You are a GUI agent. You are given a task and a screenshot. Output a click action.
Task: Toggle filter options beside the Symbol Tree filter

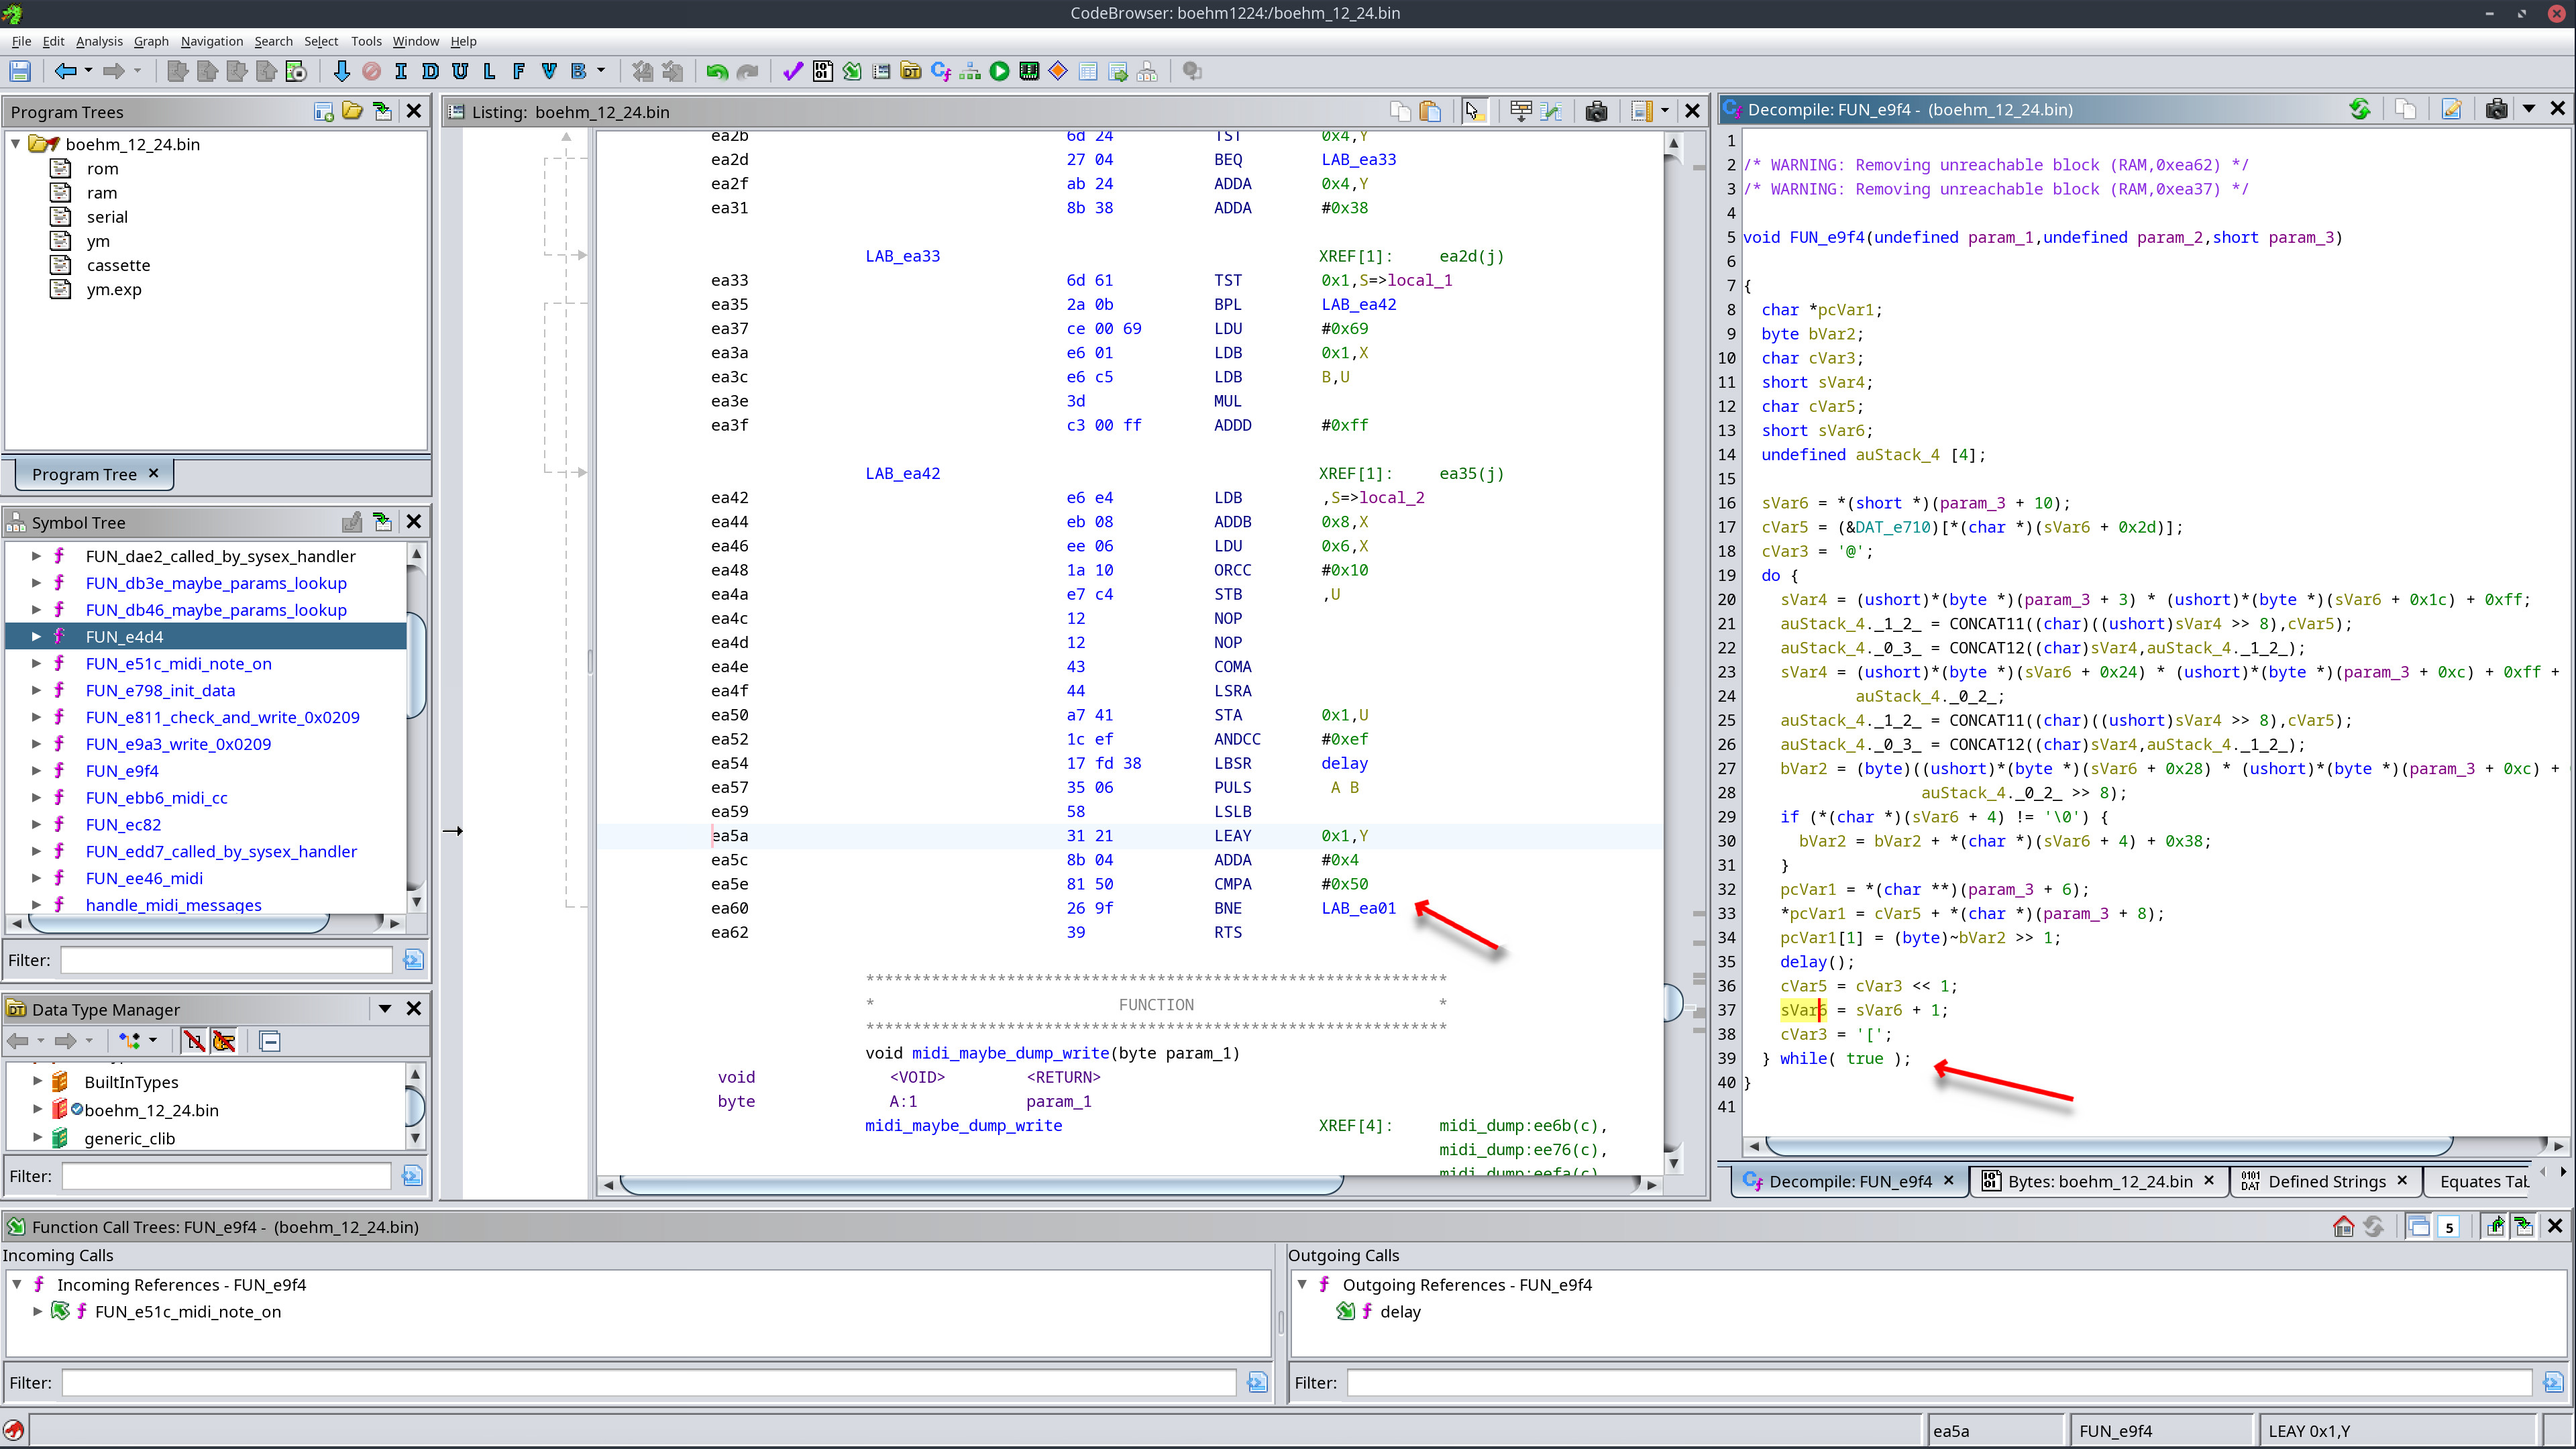[413, 959]
